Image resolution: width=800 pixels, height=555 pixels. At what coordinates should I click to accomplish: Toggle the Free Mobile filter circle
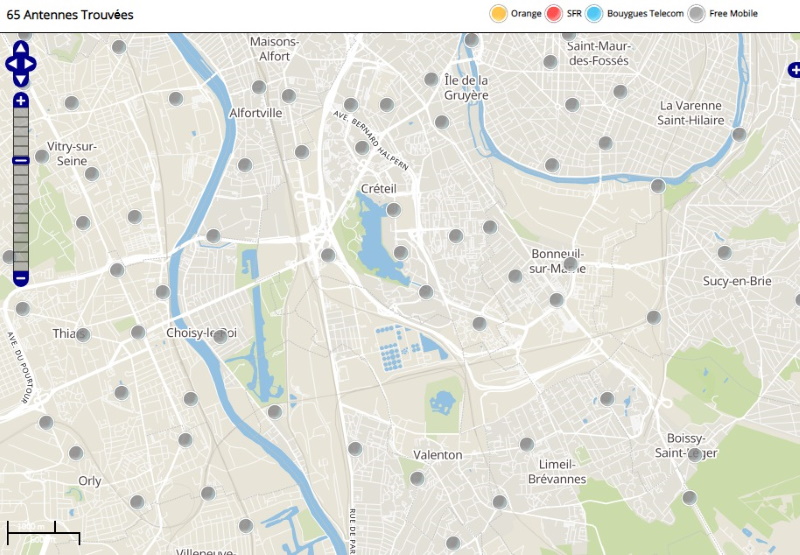tap(697, 14)
